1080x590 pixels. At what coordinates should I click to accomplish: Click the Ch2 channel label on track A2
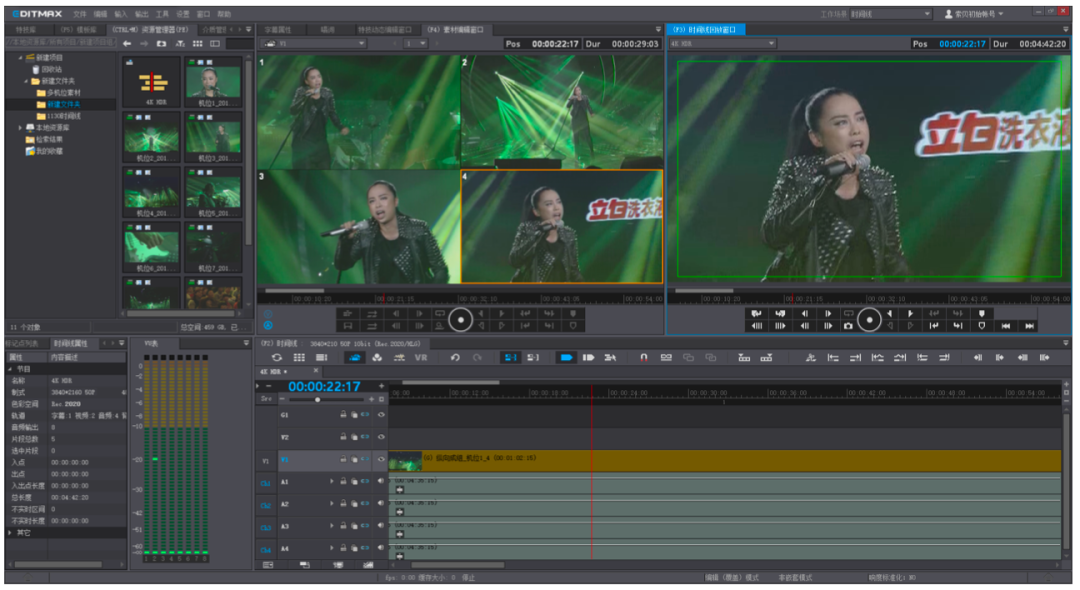266,505
